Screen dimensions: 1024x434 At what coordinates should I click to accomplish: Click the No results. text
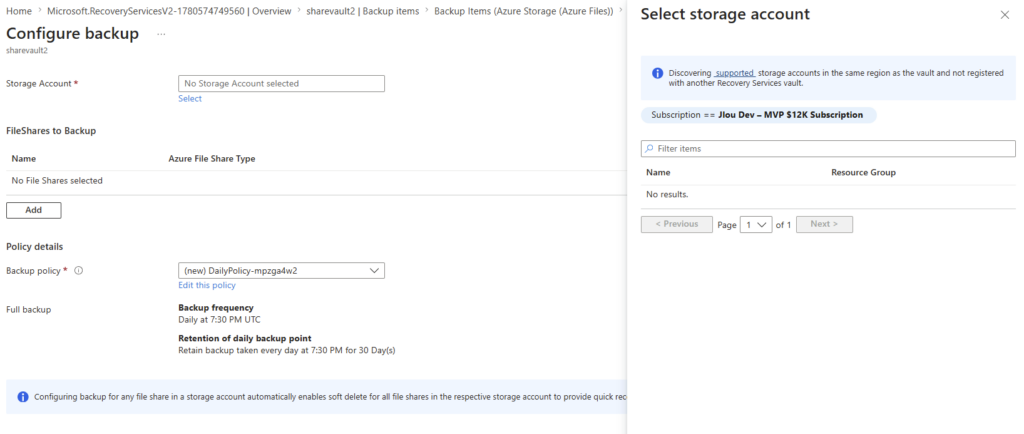tap(667, 194)
